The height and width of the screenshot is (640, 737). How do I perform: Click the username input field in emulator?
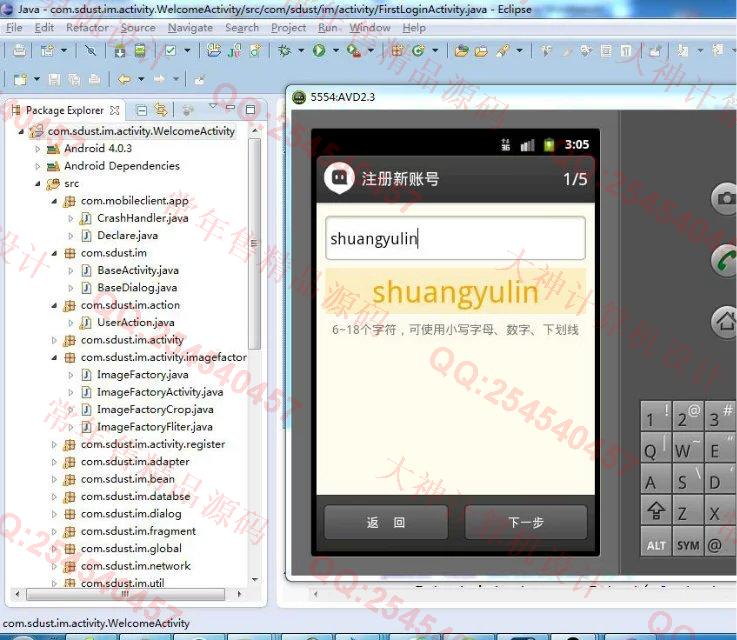tap(455, 238)
